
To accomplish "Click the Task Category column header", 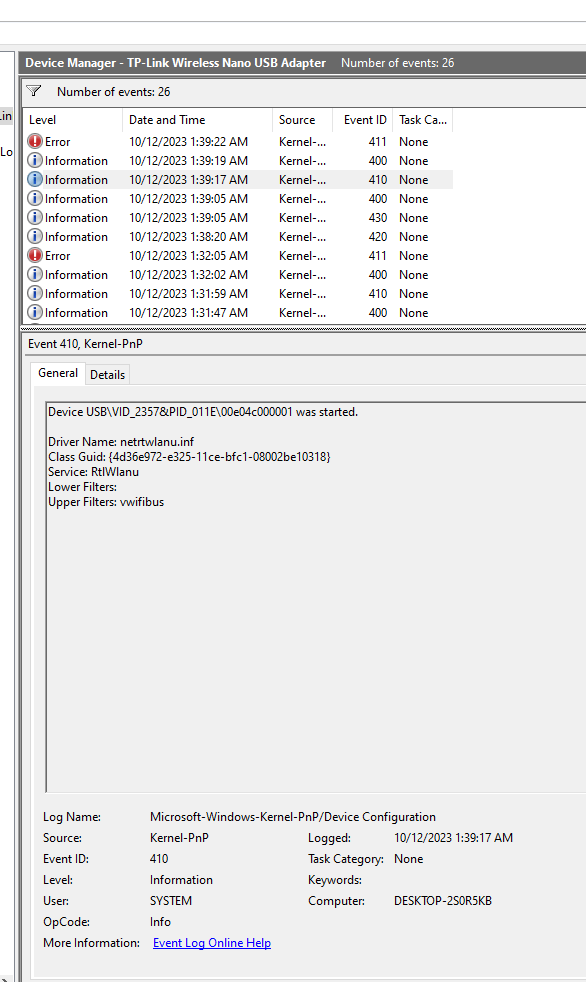I will click(x=423, y=120).
